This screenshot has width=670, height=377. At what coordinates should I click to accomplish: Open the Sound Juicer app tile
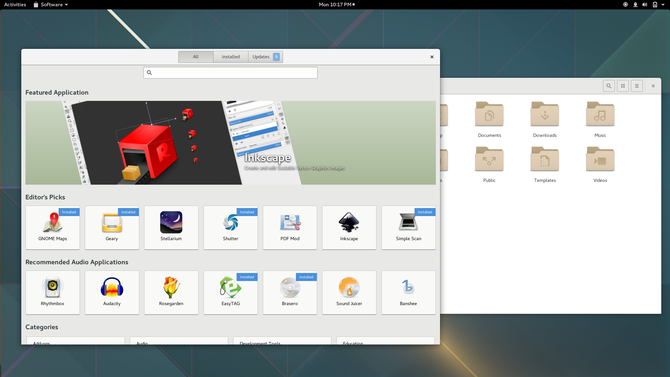tap(349, 292)
